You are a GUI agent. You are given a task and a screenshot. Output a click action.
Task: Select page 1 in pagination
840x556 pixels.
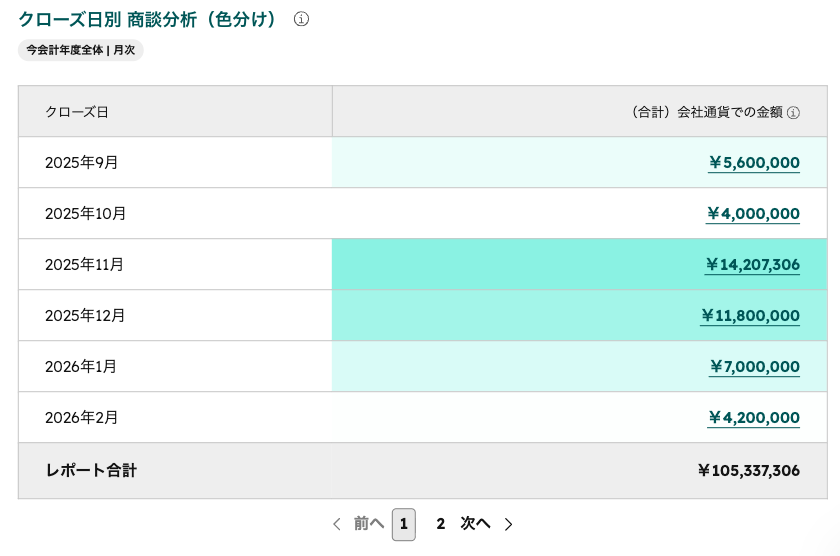point(404,524)
